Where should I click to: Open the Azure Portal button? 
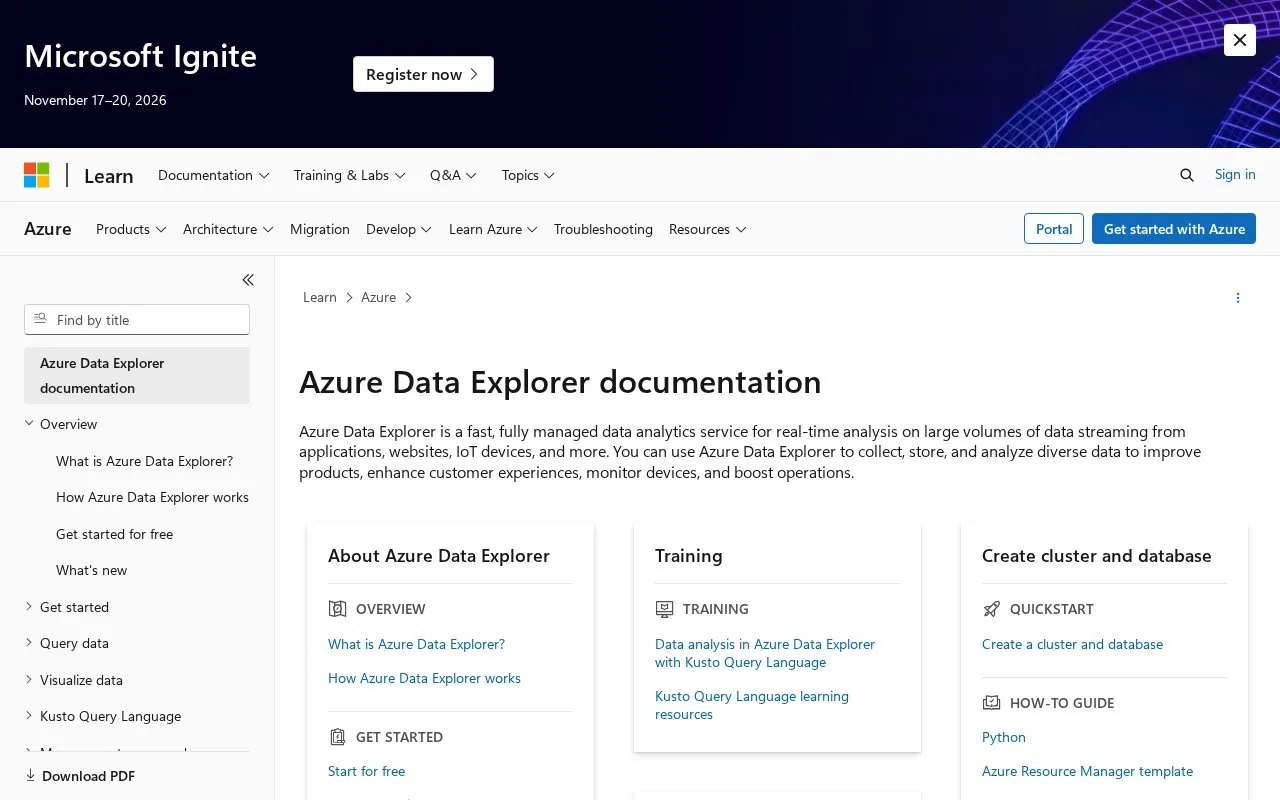point(1054,229)
